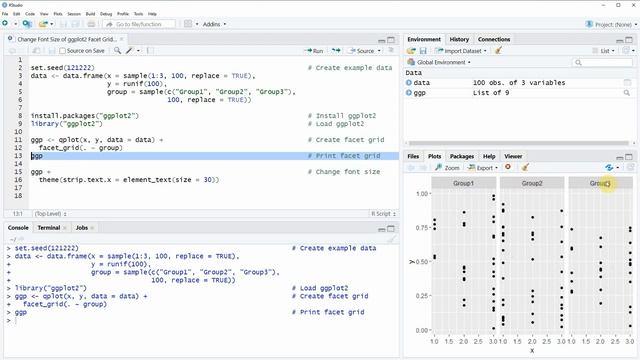Click the Source button

[361, 51]
